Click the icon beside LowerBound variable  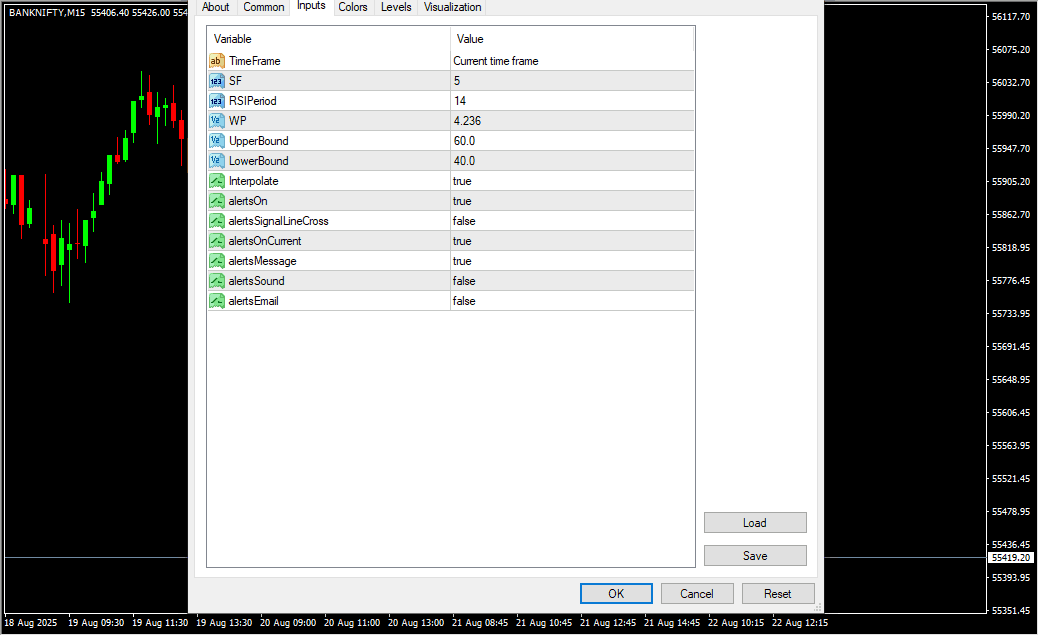[x=217, y=161]
